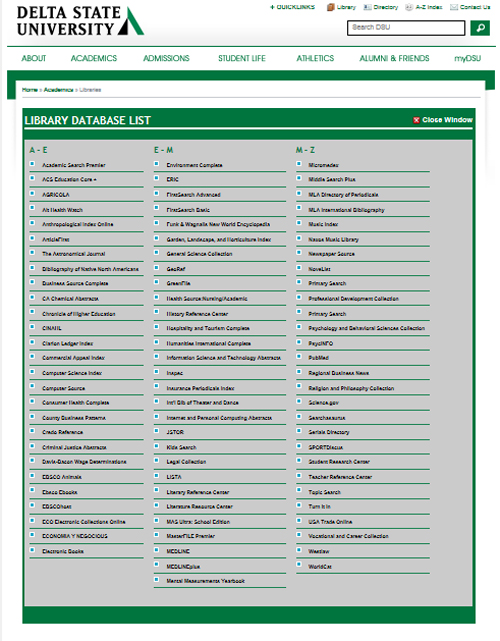Viewport: 500px width, 641px height.
Task: Click the red X Close Window icon
Action: (416, 120)
